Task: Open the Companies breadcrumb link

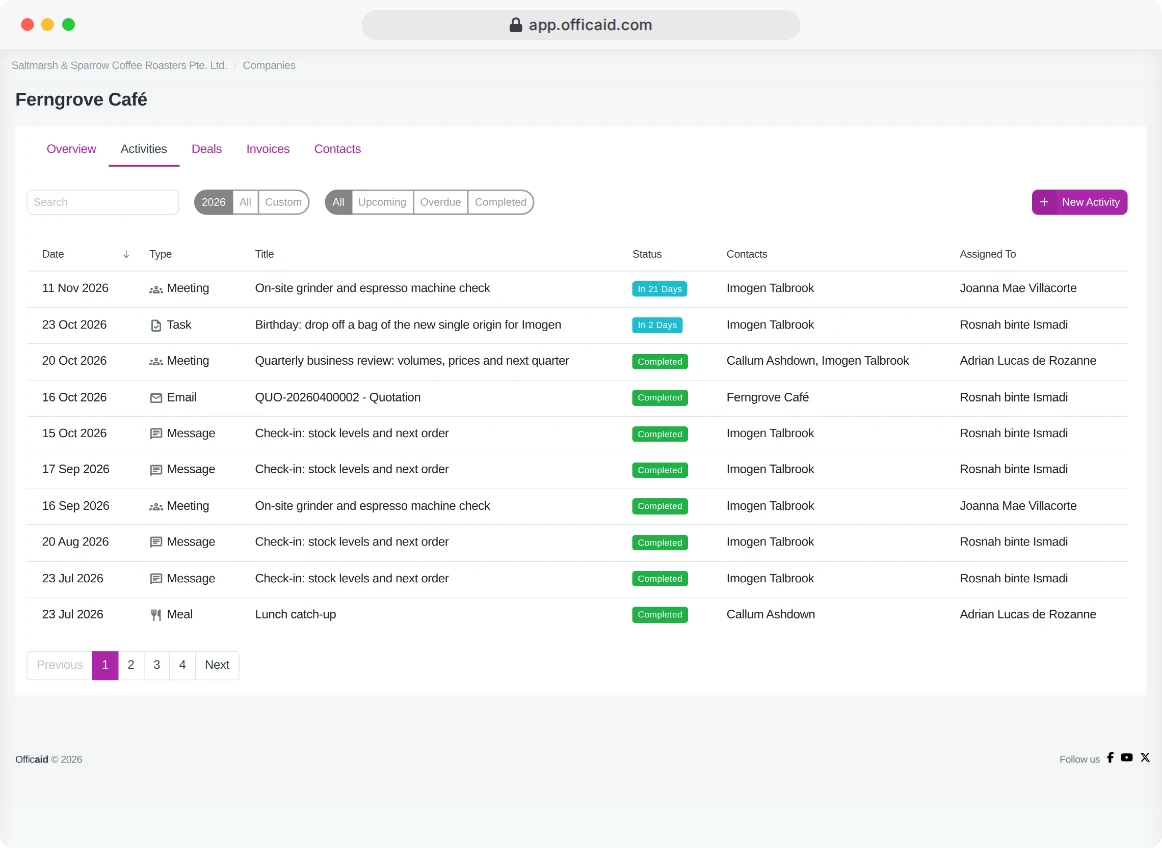Action: [x=269, y=65]
